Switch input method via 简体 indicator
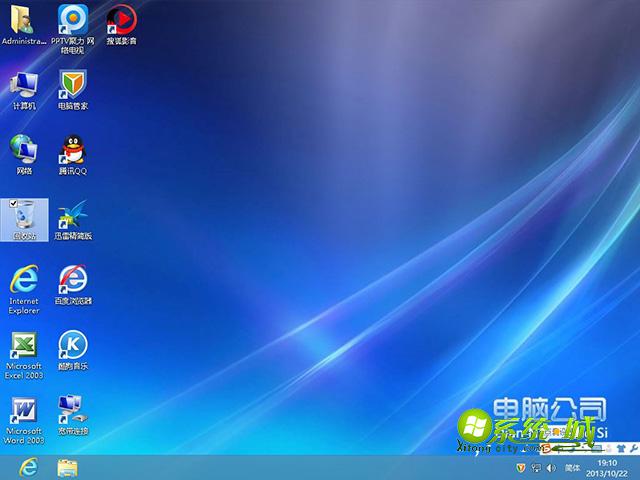Screen dimensions: 640x480 (x=572, y=468)
